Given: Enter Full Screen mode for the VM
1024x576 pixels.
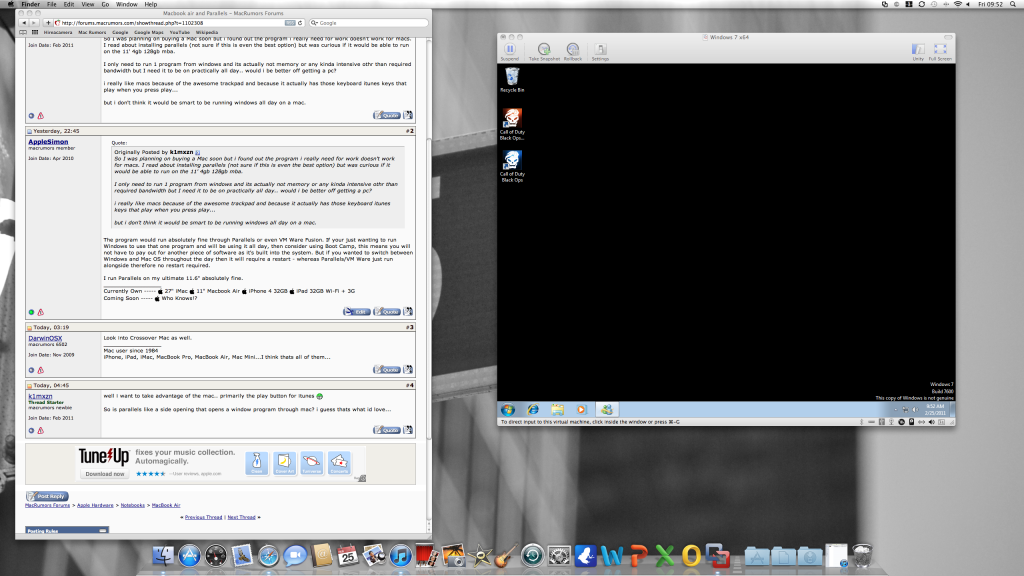Looking at the screenshot, I should pyautogui.click(x=940, y=50).
